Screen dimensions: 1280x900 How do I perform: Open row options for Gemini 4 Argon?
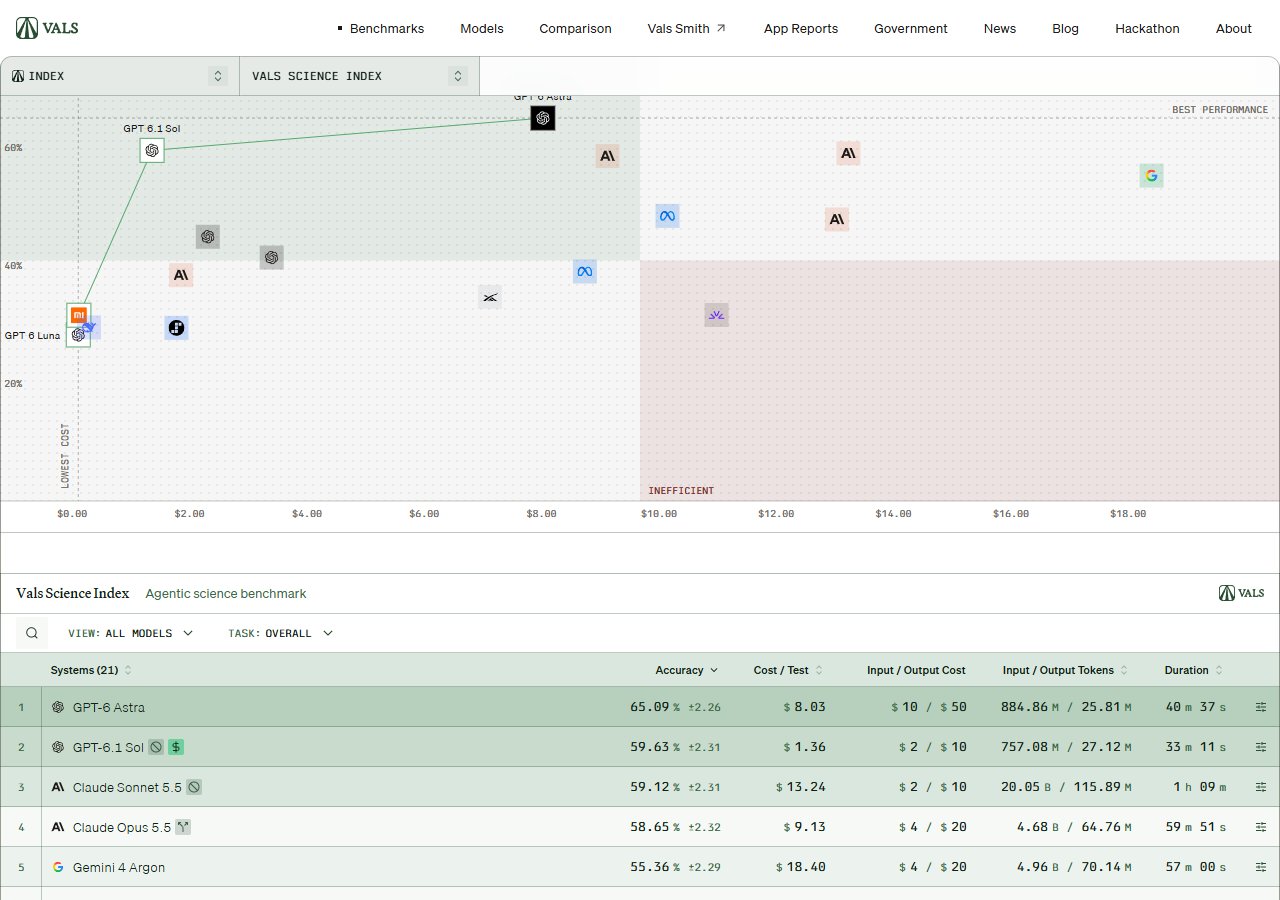click(x=1261, y=867)
